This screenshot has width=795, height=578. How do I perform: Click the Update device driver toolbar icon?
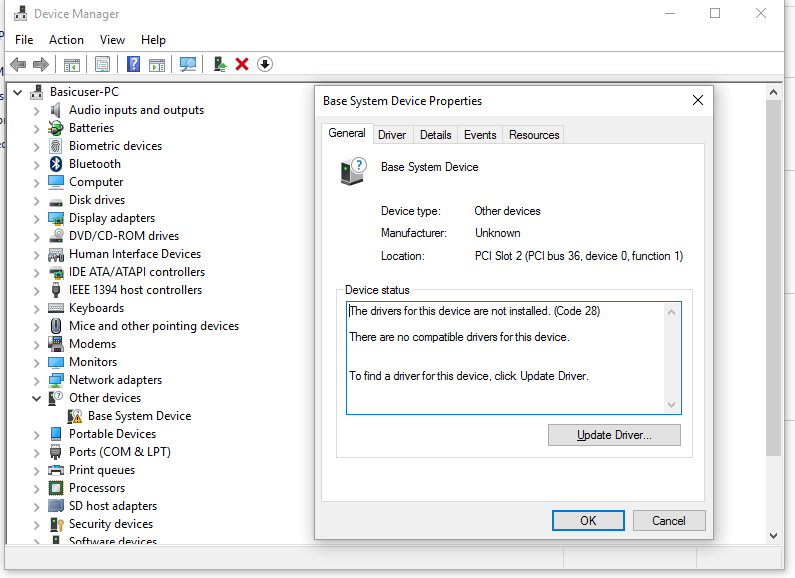(220, 64)
